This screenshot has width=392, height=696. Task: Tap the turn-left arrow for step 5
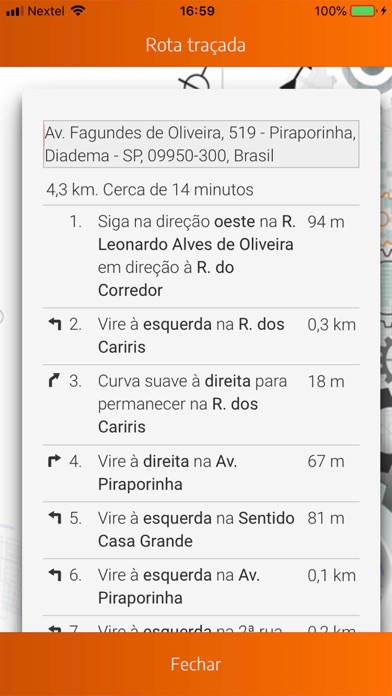(x=55, y=518)
